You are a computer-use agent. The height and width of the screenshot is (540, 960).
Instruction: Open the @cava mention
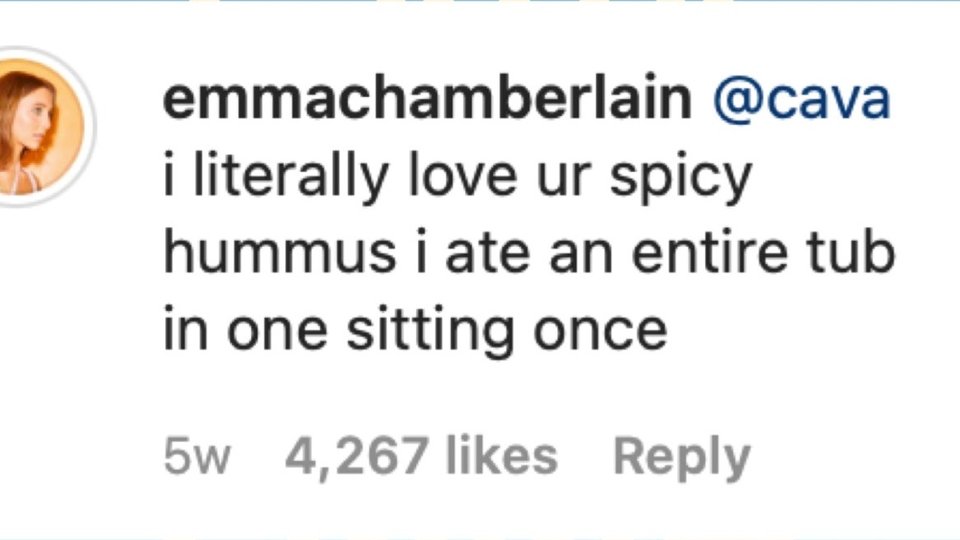tap(800, 101)
